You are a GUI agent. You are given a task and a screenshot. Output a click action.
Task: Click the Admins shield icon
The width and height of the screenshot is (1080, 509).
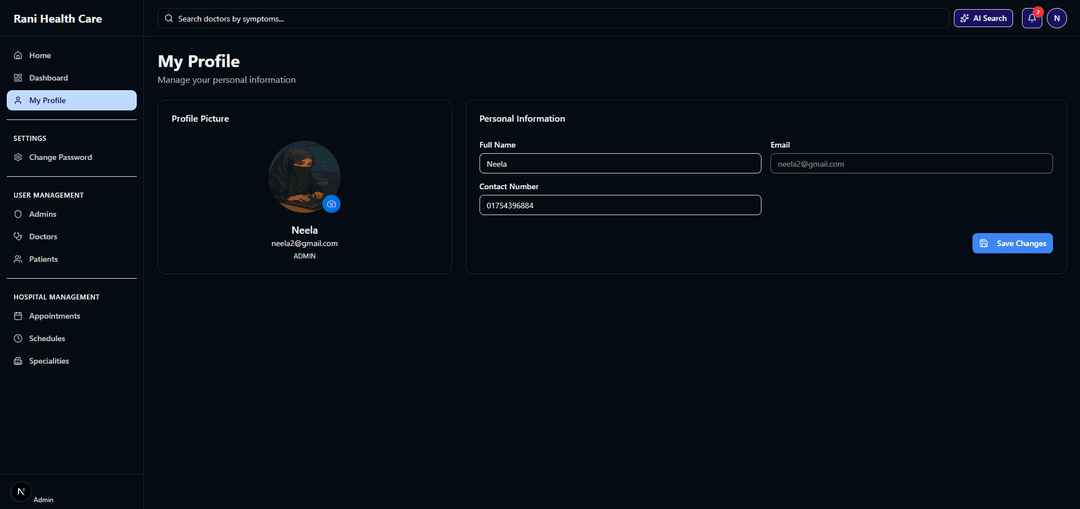pyautogui.click(x=18, y=214)
